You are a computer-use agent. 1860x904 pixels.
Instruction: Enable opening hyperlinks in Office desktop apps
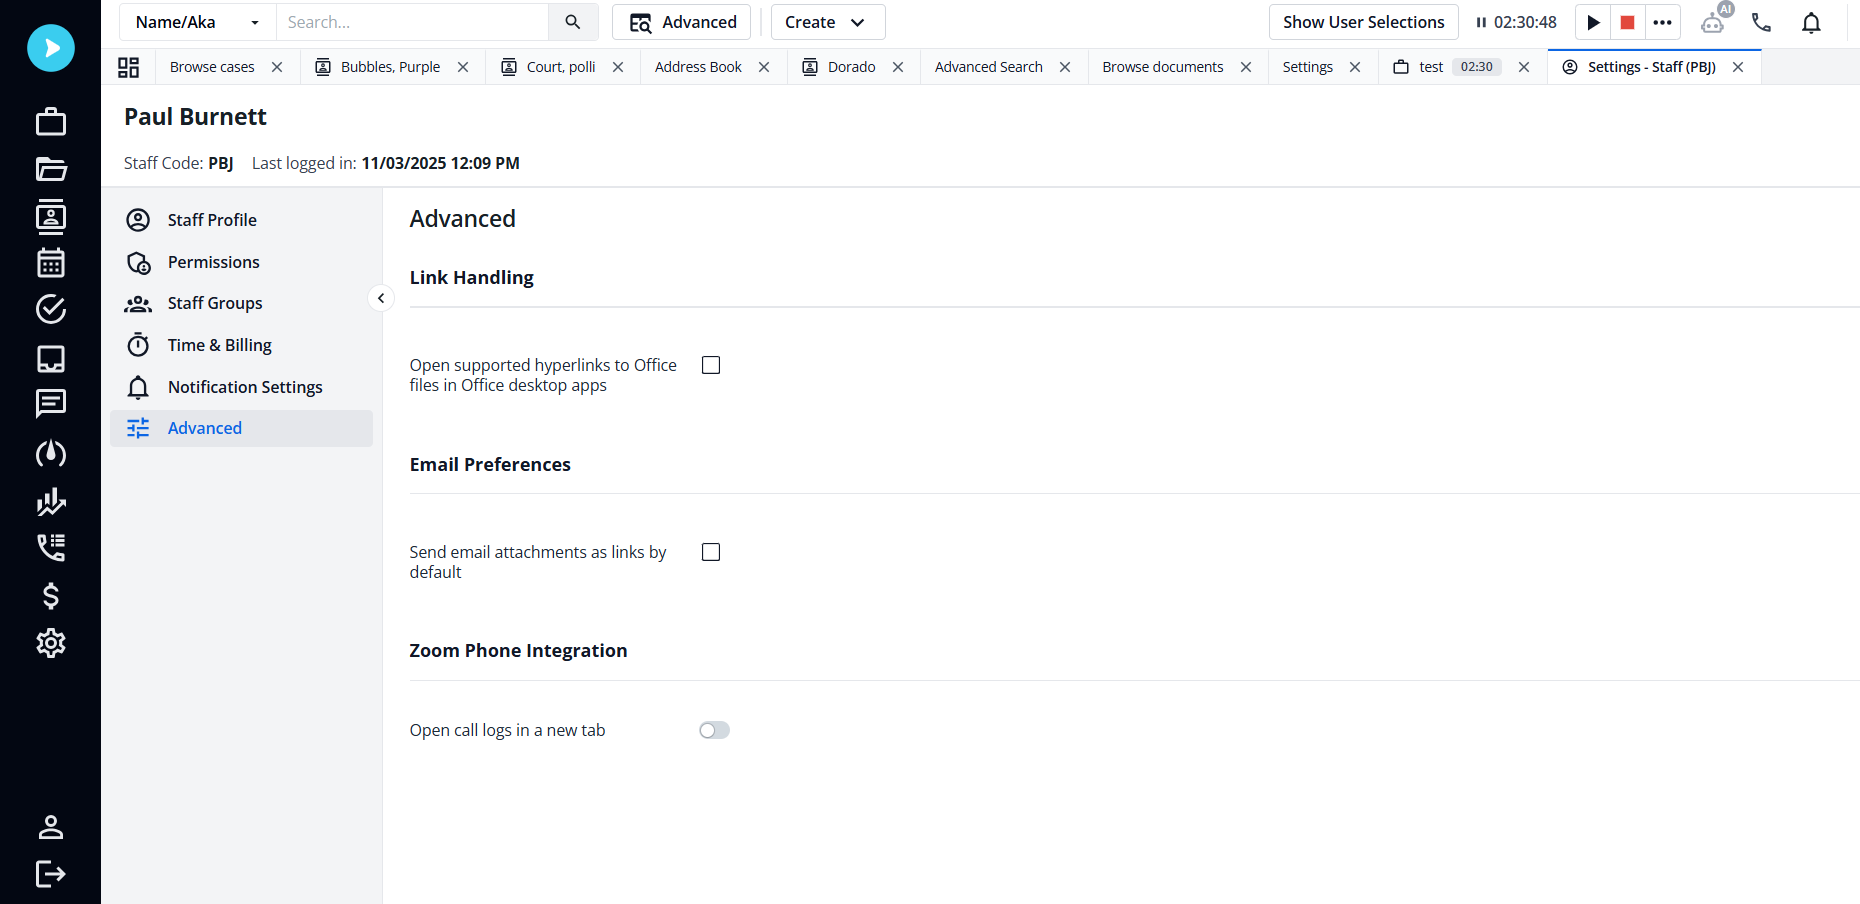(711, 365)
